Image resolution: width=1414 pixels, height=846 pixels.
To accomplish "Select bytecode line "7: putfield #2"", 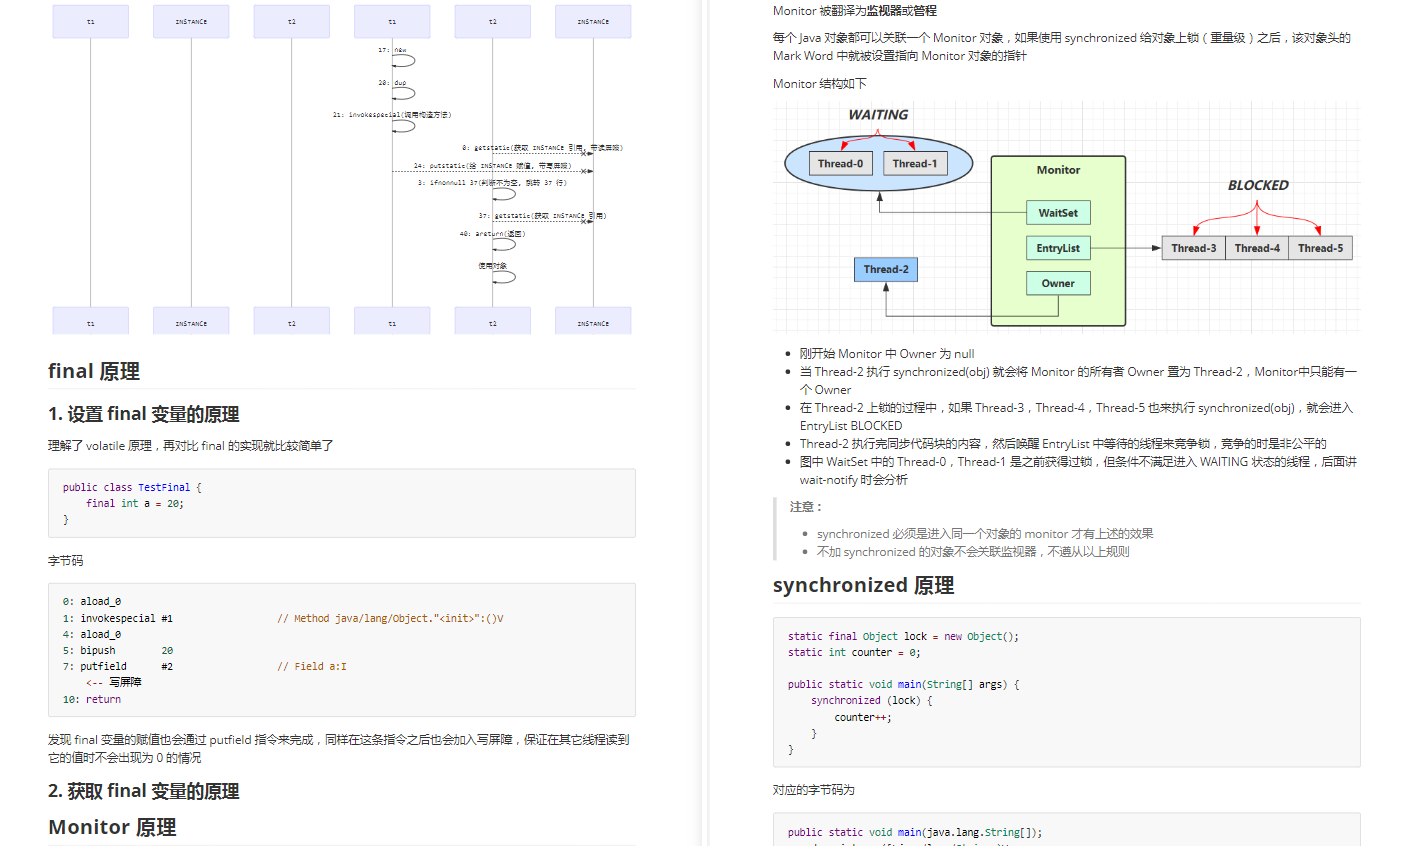I will coord(117,666).
